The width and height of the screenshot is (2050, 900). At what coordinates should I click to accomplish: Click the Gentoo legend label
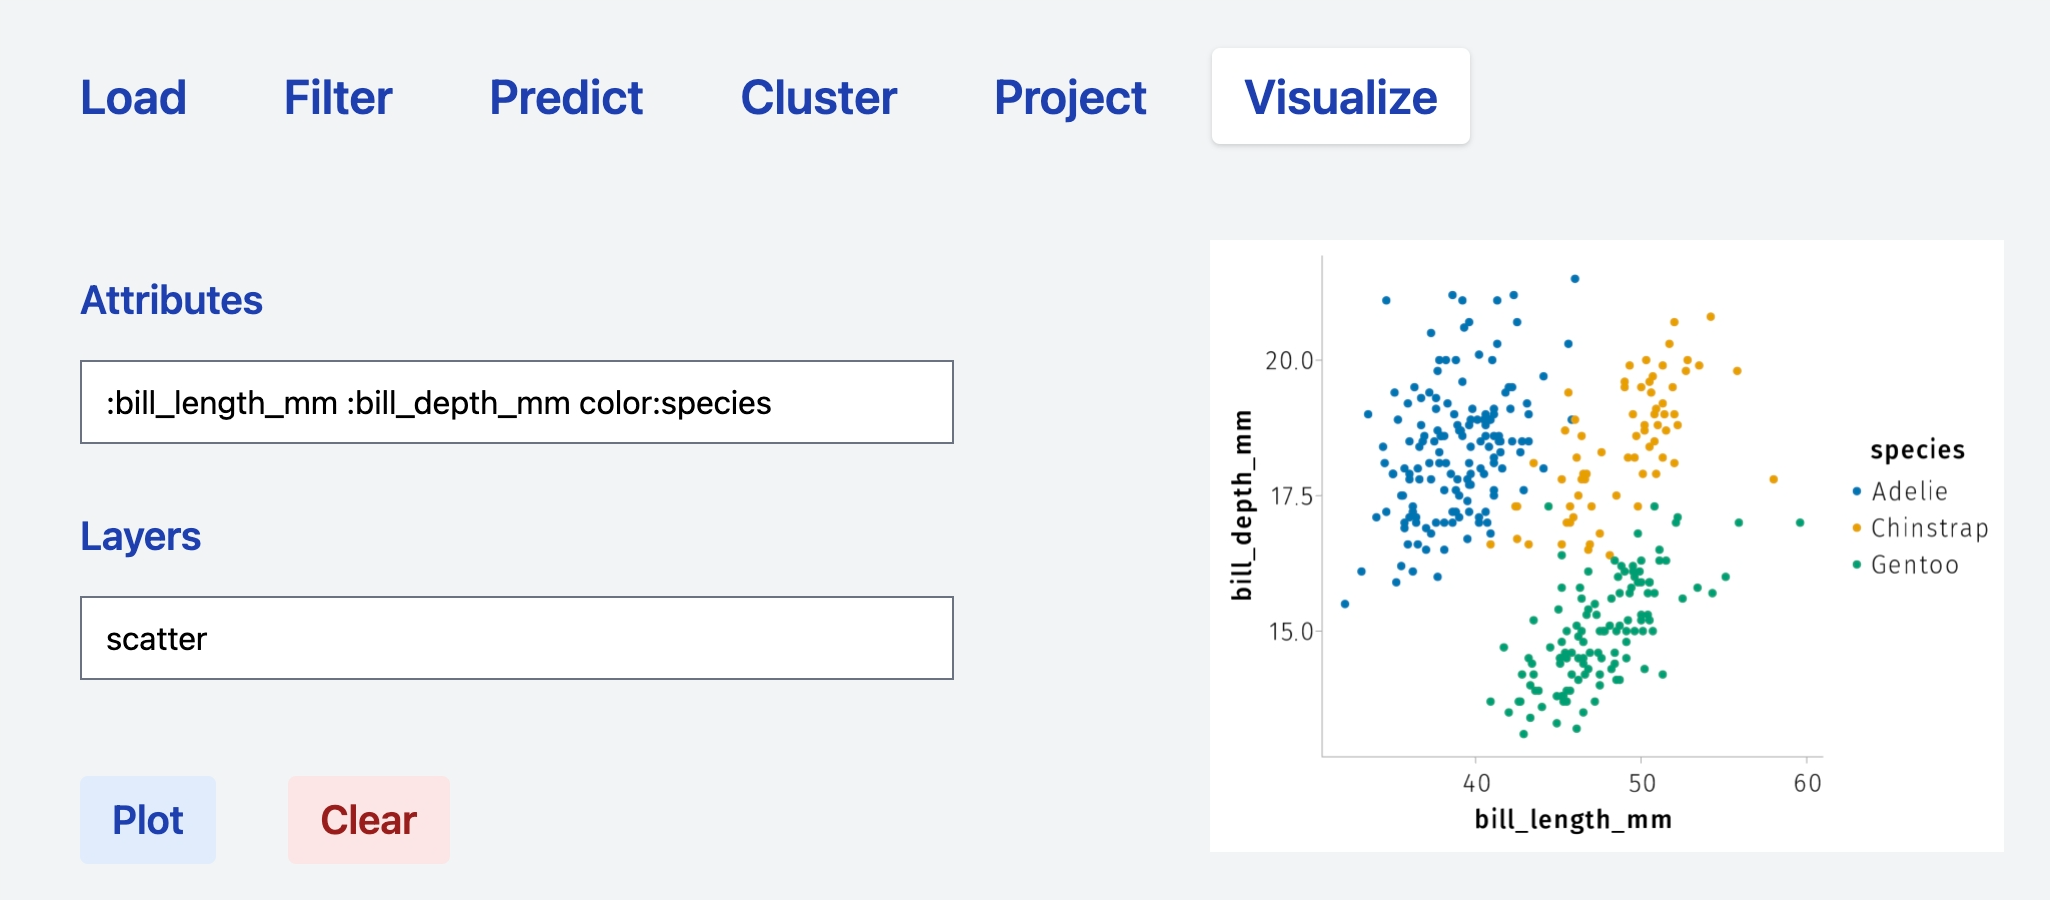(1914, 565)
